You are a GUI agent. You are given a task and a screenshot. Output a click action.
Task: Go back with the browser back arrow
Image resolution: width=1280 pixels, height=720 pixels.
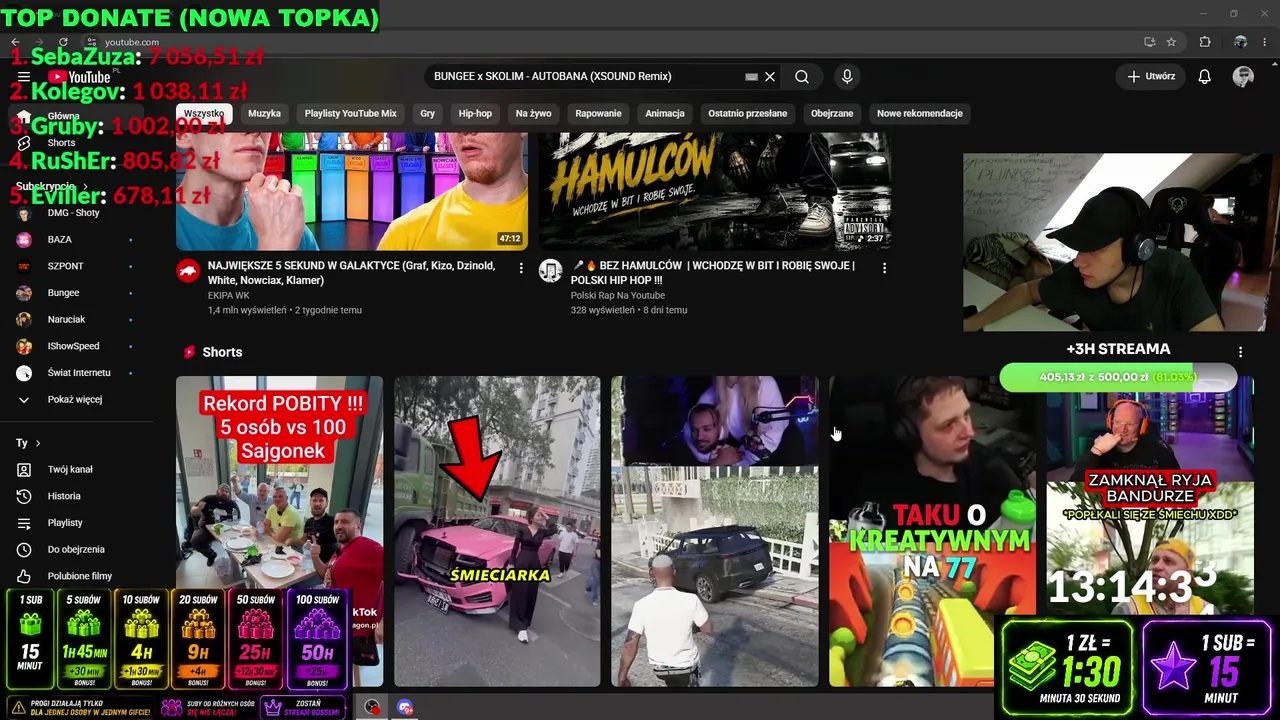[15, 42]
